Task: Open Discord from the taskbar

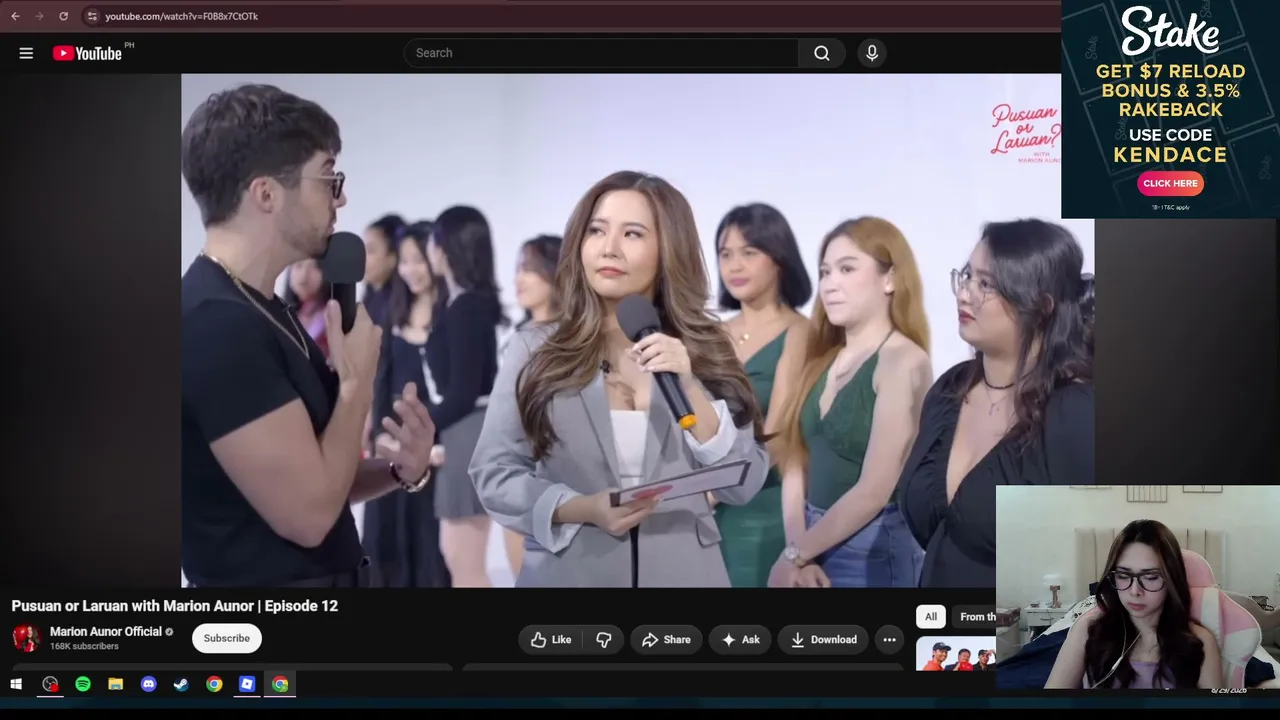Action: click(149, 684)
